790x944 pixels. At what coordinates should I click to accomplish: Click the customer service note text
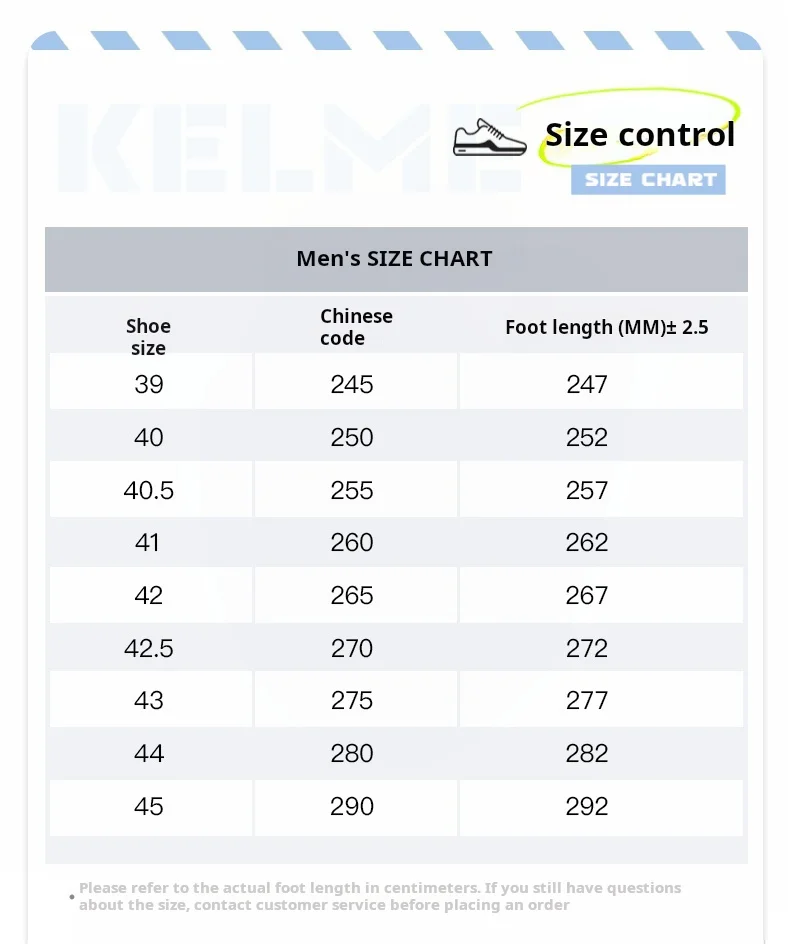click(380, 896)
